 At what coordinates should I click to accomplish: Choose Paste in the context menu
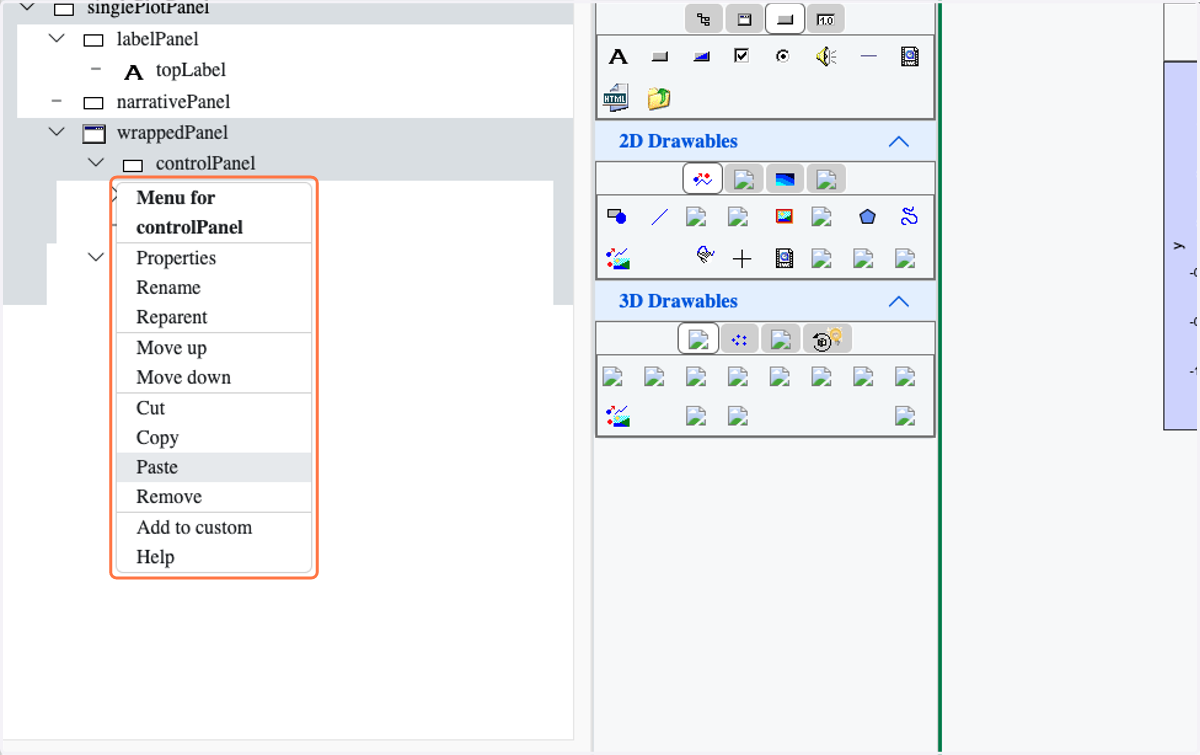[214, 467]
